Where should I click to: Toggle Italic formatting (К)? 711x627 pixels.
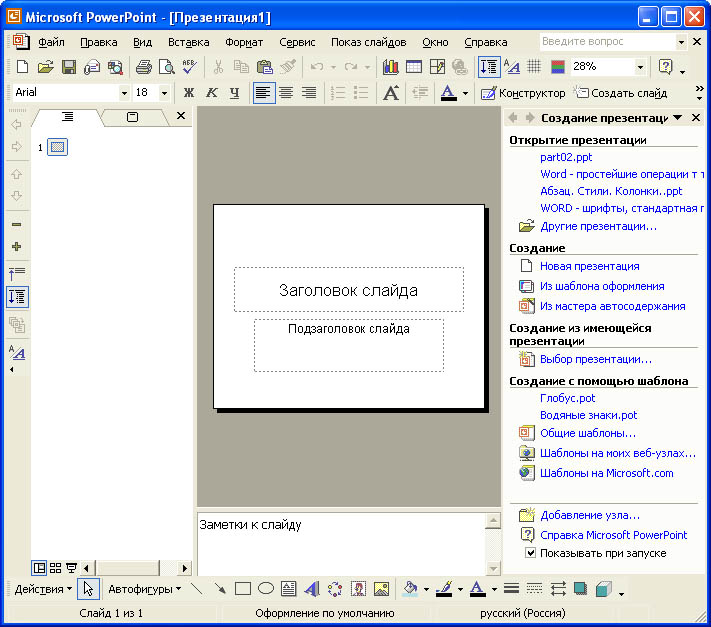pos(211,93)
